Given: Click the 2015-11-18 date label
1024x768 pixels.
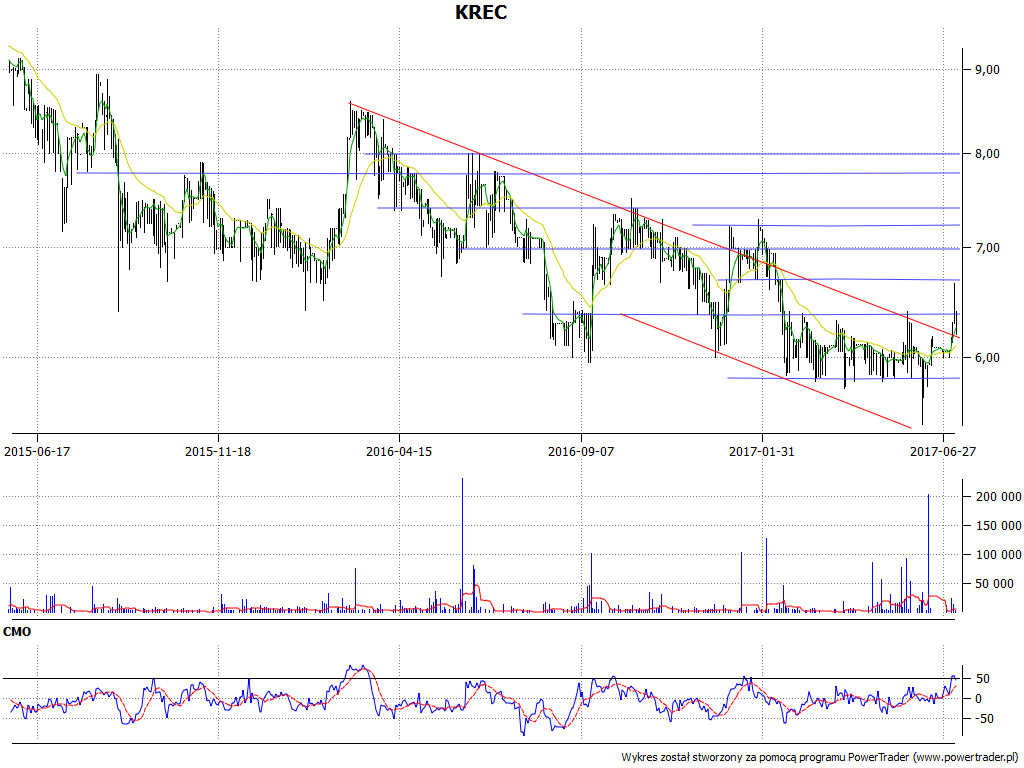Looking at the screenshot, I should click(218, 451).
